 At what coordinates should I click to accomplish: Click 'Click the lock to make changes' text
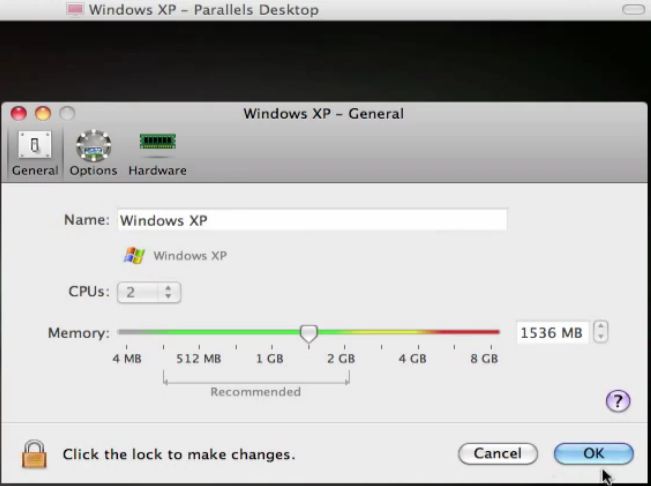pyautogui.click(x=179, y=454)
